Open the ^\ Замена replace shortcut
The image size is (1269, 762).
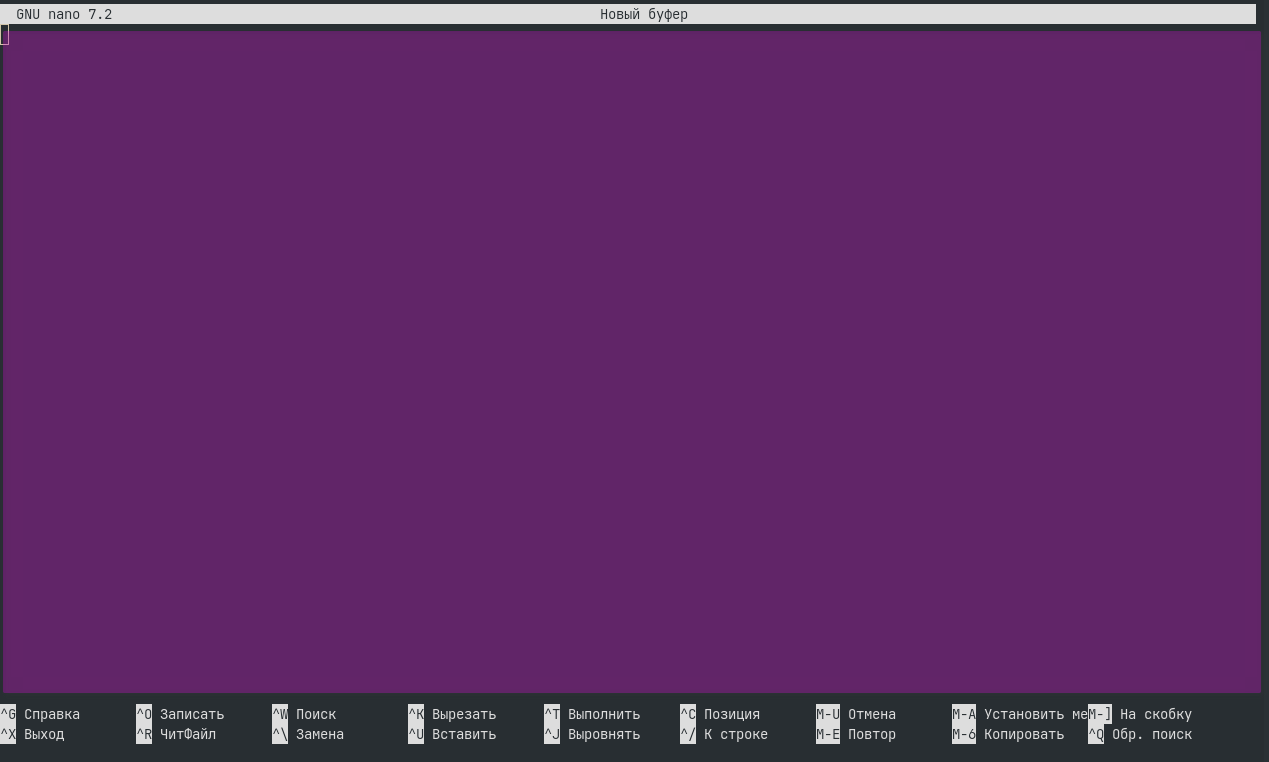point(308,734)
